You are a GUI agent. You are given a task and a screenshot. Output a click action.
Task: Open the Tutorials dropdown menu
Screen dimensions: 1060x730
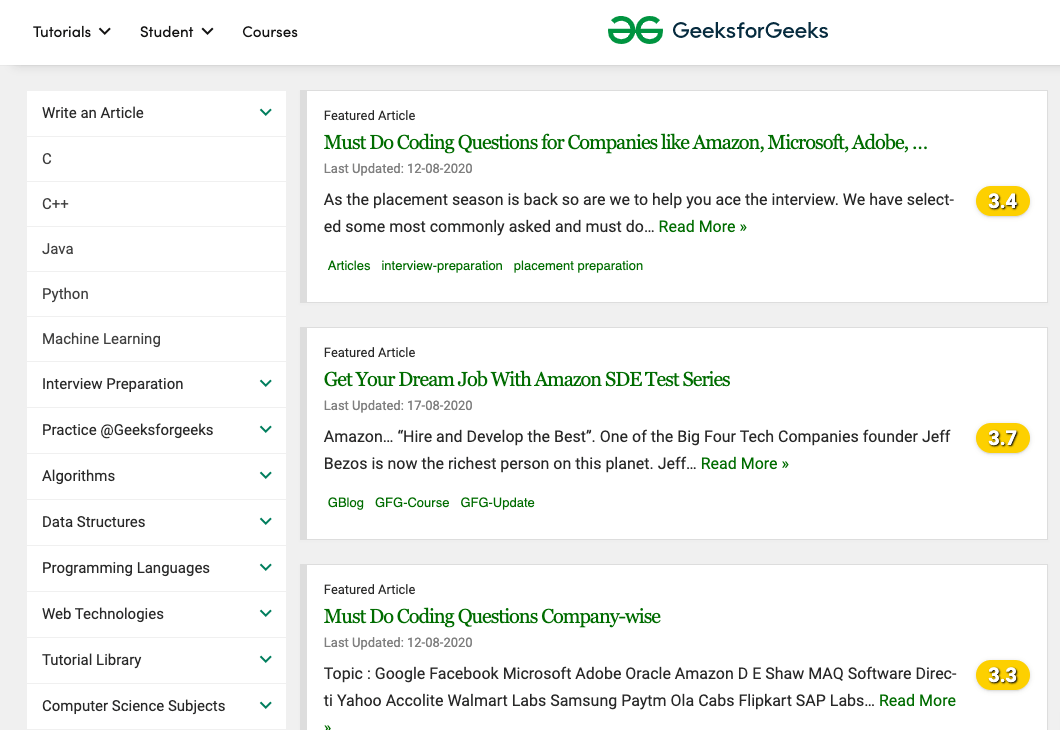point(72,32)
